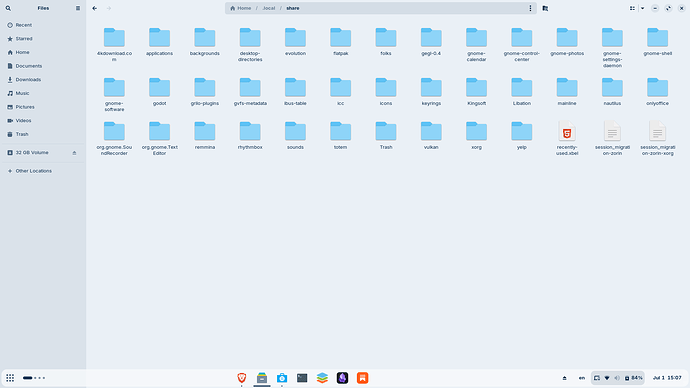Viewport: 690px width, 388px height.
Task: Click the search-folder icon beside path bar
Action: (545, 8)
